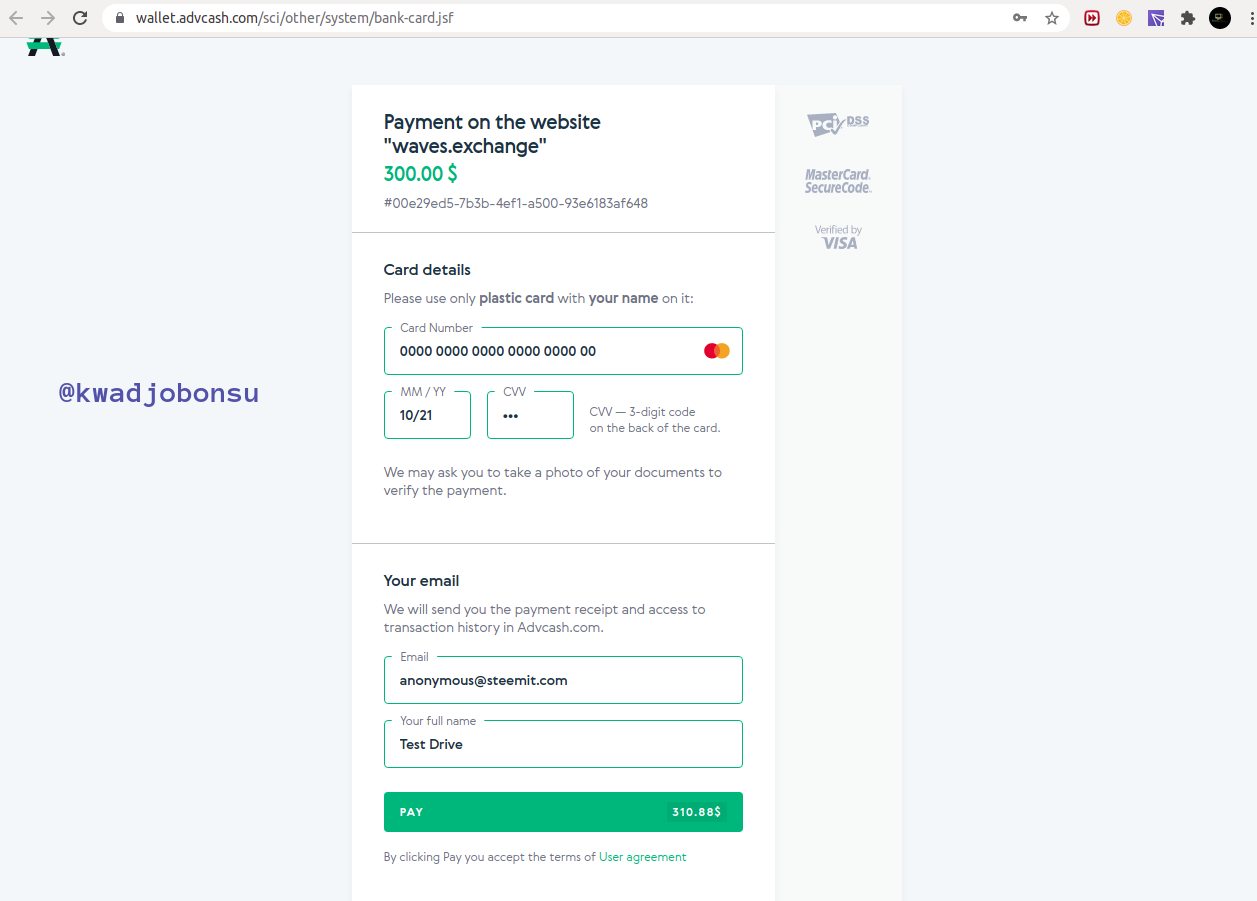This screenshot has width=1257, height=901.
Task: Reload the page with the refresh icon
Action: [81, 18]
